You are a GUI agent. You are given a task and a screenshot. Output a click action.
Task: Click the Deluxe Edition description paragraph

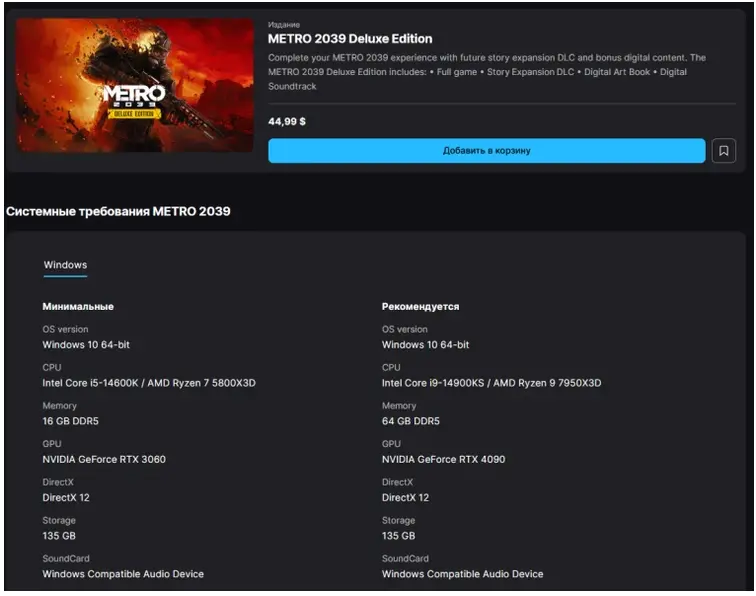[487, 72]
